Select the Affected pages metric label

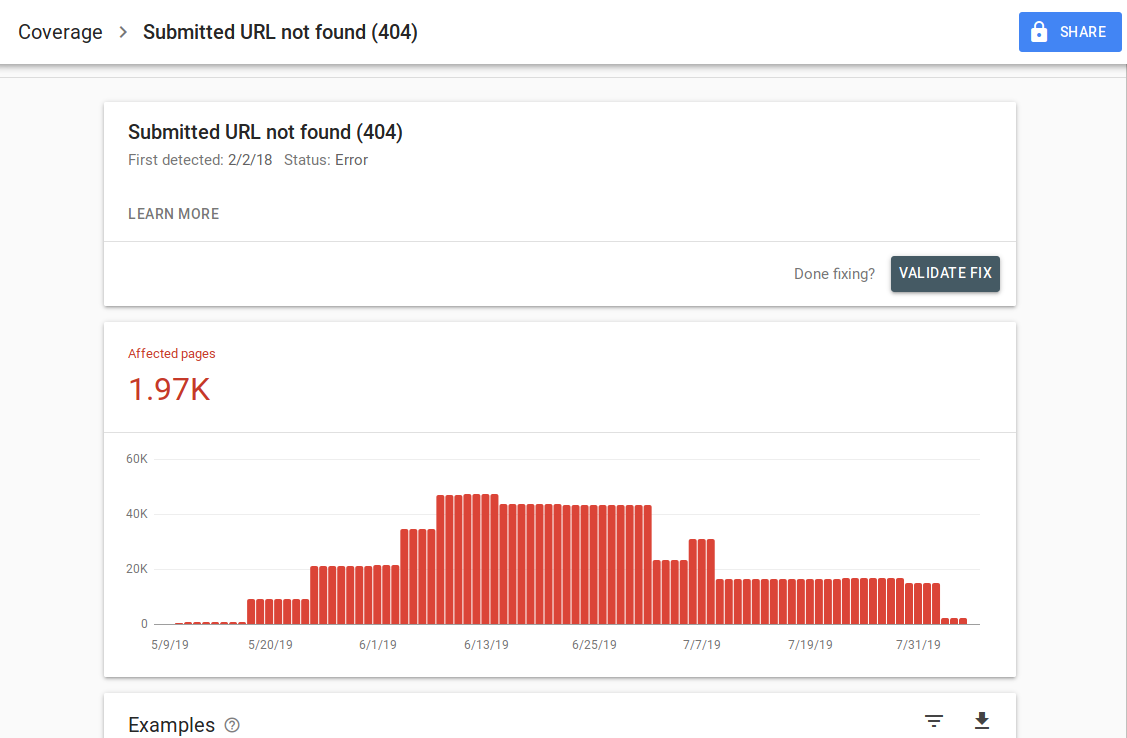[172, 354]
